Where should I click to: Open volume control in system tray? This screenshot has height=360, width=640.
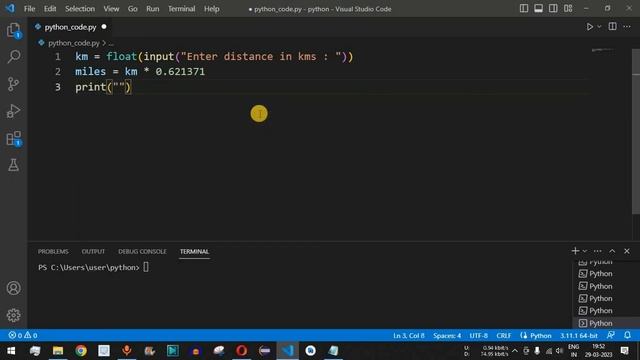560,351
